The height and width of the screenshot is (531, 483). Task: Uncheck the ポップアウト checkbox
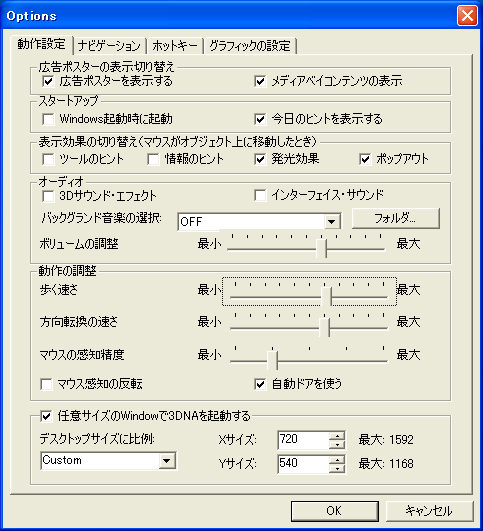(365, 159)
